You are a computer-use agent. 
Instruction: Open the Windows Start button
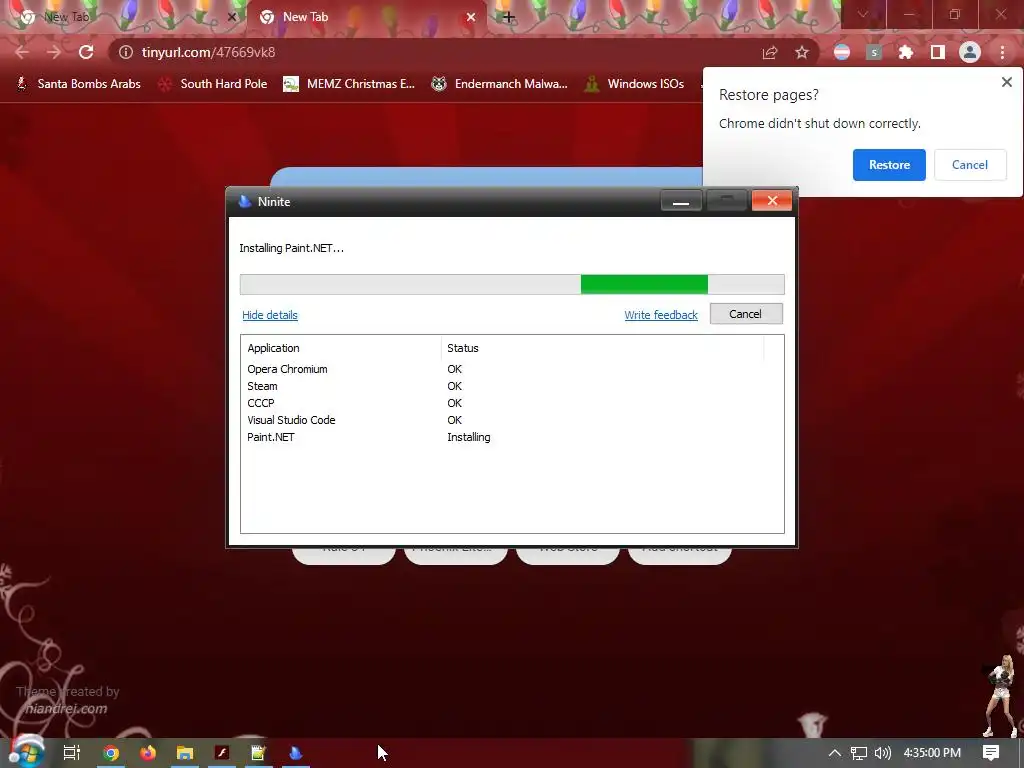click(x=26, y=752)
